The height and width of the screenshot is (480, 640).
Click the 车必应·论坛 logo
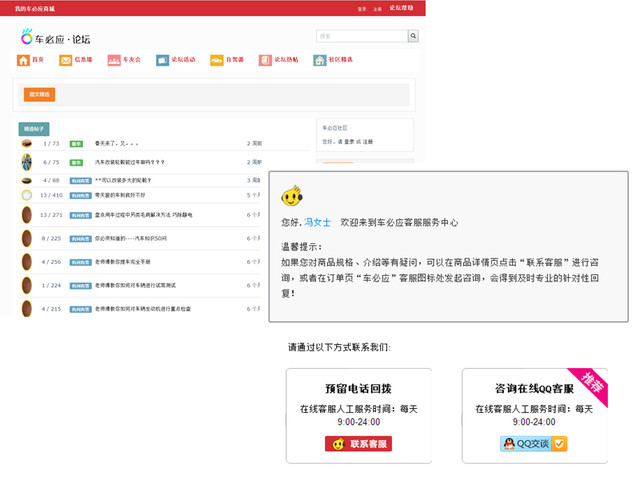coord(56,37)
